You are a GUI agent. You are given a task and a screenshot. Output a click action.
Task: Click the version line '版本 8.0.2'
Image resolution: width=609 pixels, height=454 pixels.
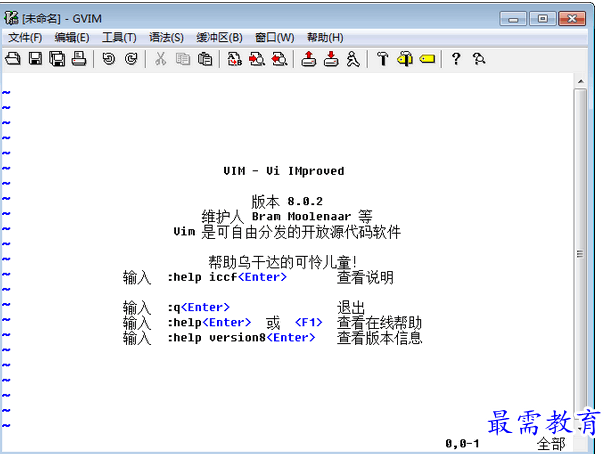(x=287, y=201)
